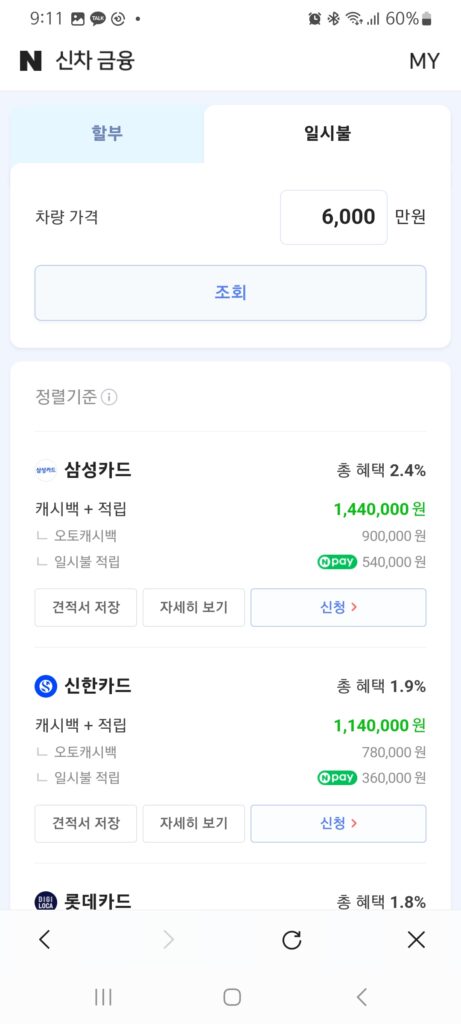View 삼성카드 details with 자세히 보기
Image resolution: width=461 pixels, height=1024 pixels.
click(194, 607)
